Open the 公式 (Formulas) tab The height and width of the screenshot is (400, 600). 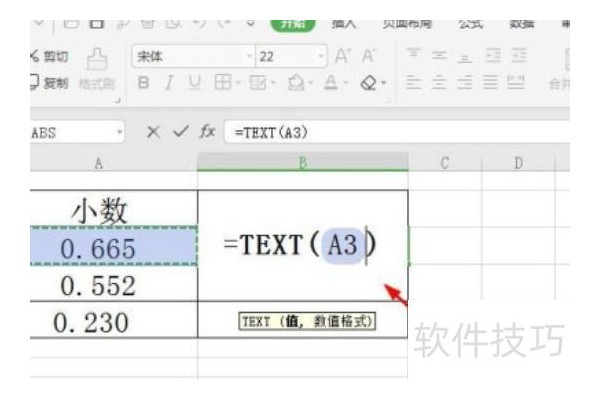coord(471,24)
